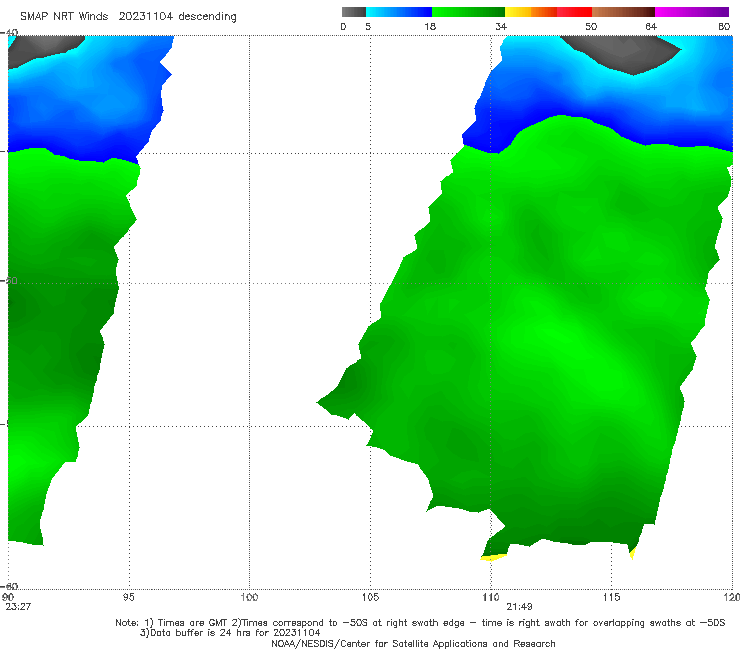
Task: Click the gray low-wind patch in the right swath
Action: (x=623, y=52)
